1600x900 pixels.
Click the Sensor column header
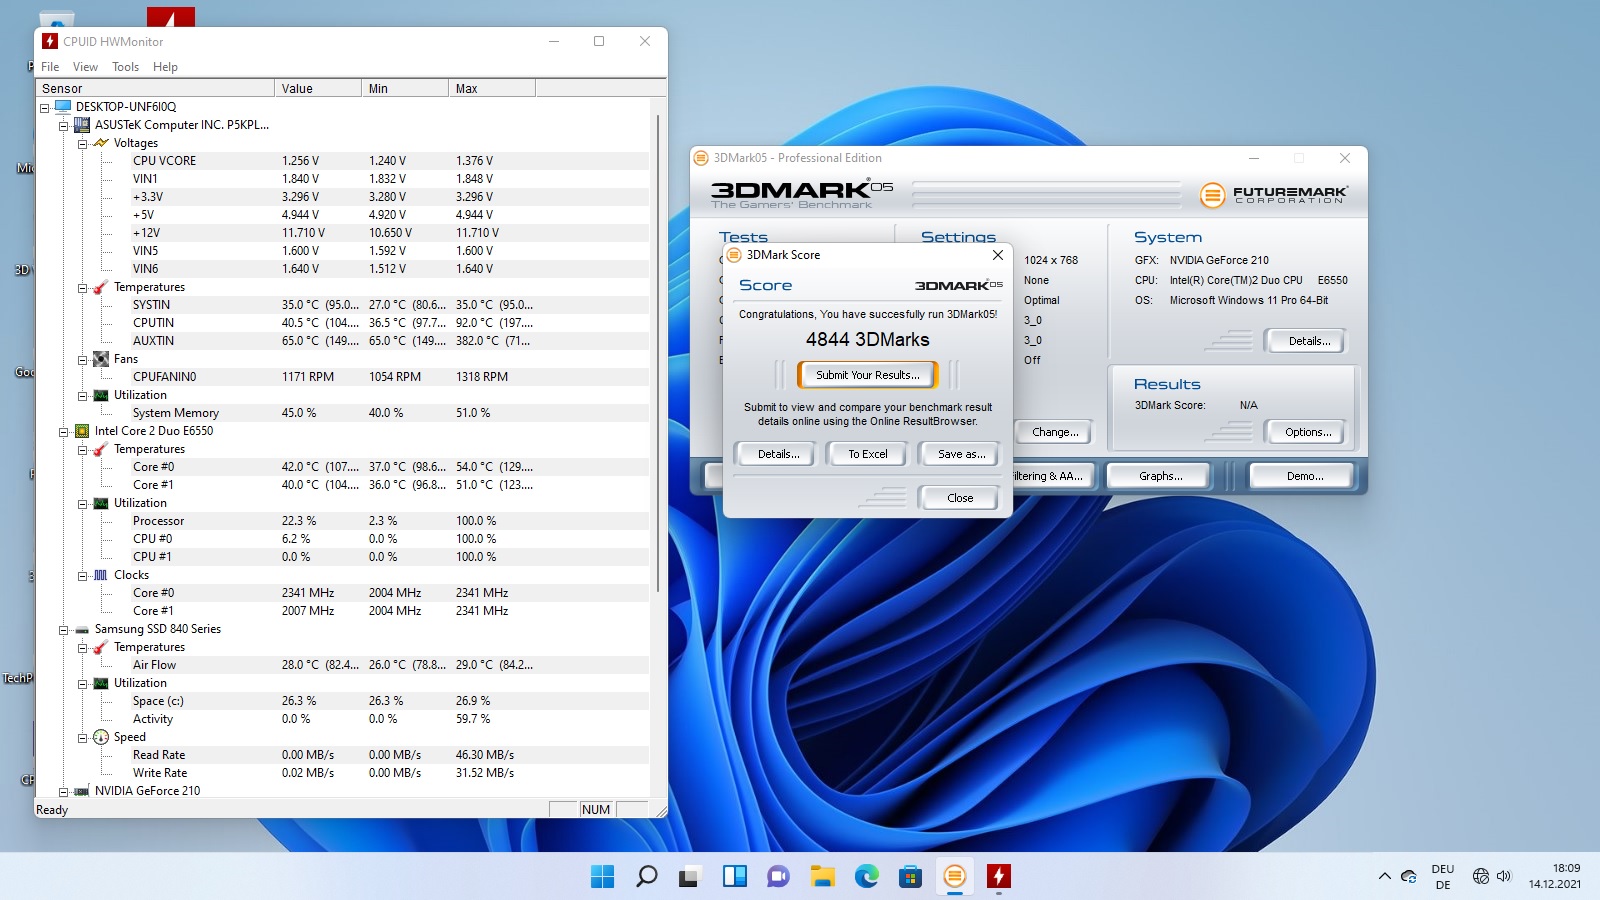[x=155, y=88]
